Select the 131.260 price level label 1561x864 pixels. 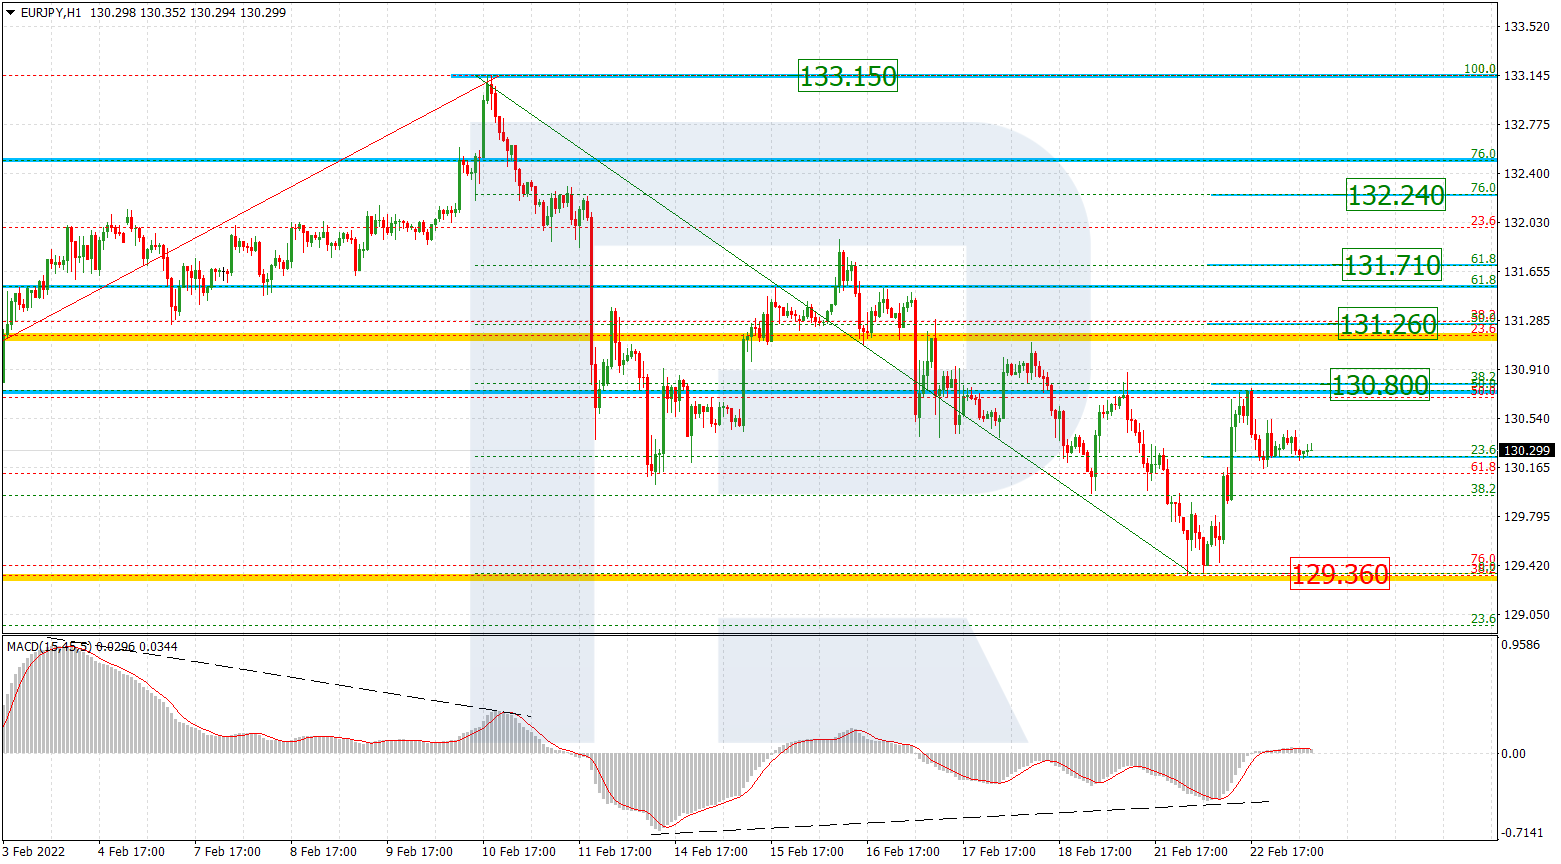click(x=1388, y=324)
